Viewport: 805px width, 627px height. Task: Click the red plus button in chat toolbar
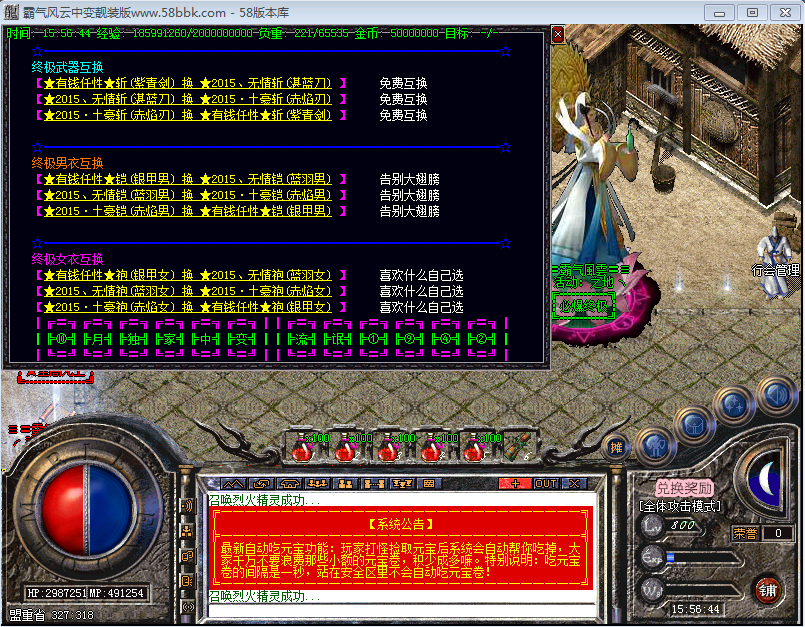point(515,483)
